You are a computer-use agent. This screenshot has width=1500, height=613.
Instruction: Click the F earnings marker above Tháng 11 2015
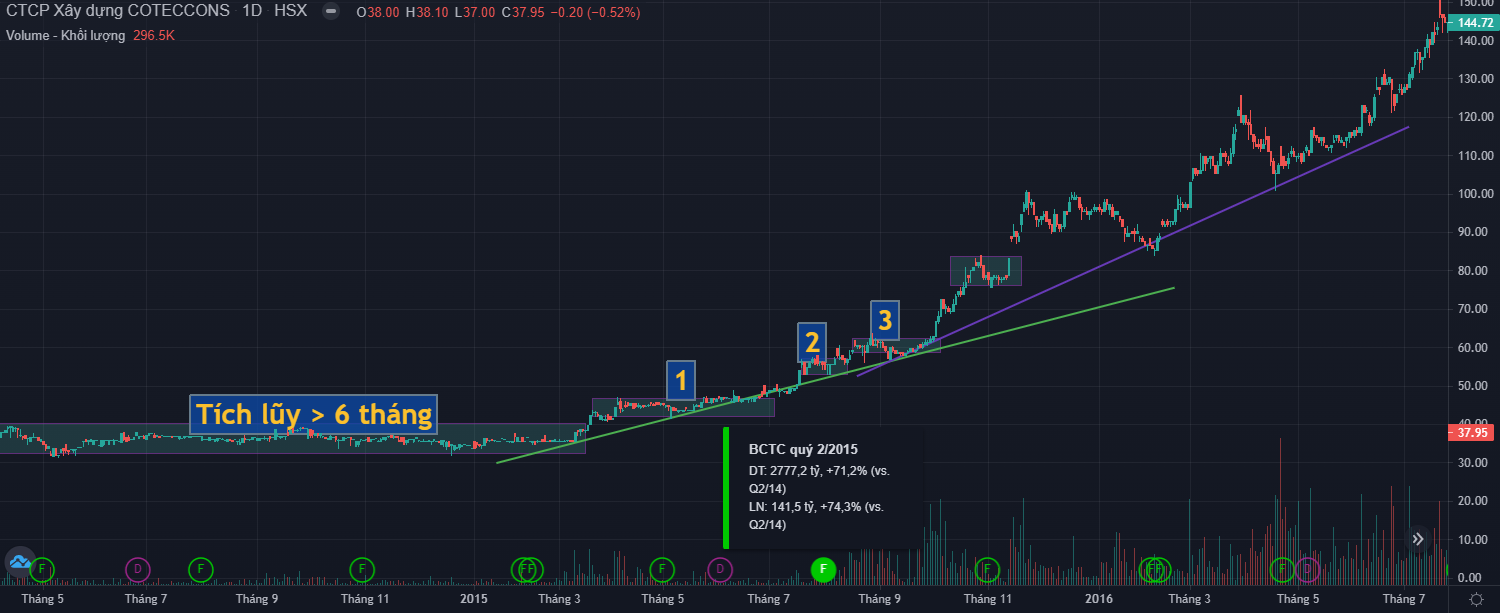987,569
